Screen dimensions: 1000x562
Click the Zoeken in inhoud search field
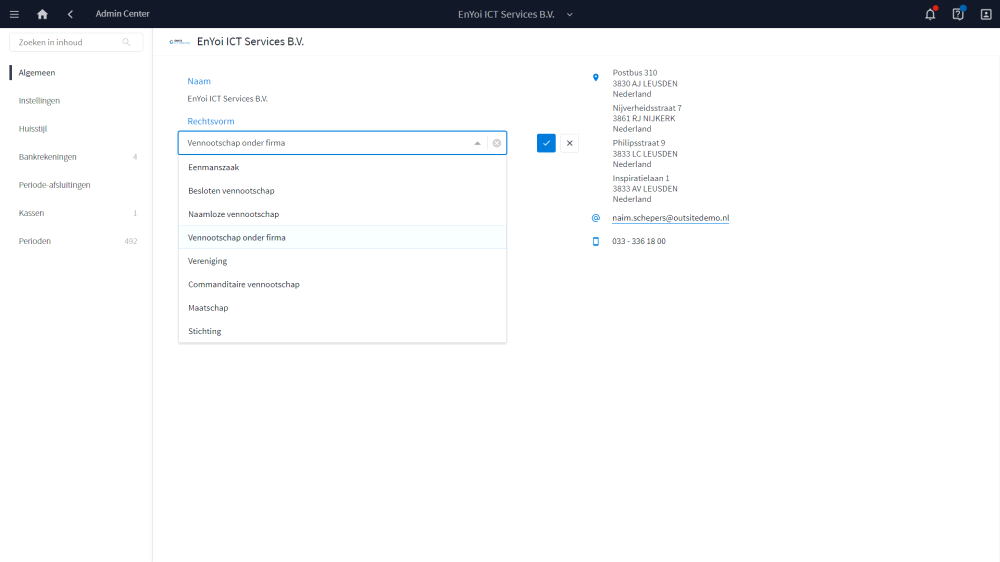pyautogui.click(x=76, y=42)
